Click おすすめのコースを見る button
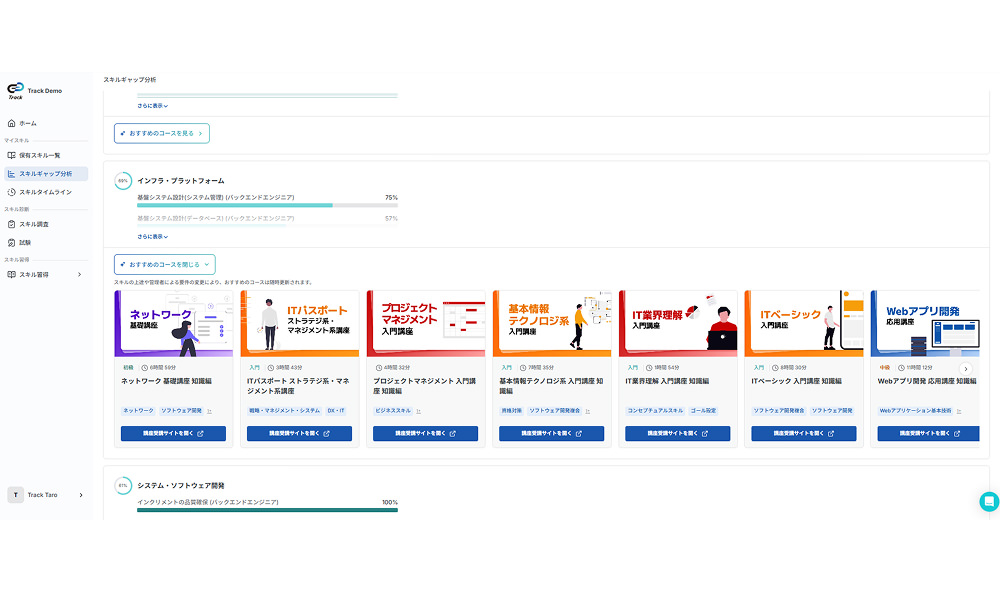Viewport: 1000px width, 592px height. 161,133
